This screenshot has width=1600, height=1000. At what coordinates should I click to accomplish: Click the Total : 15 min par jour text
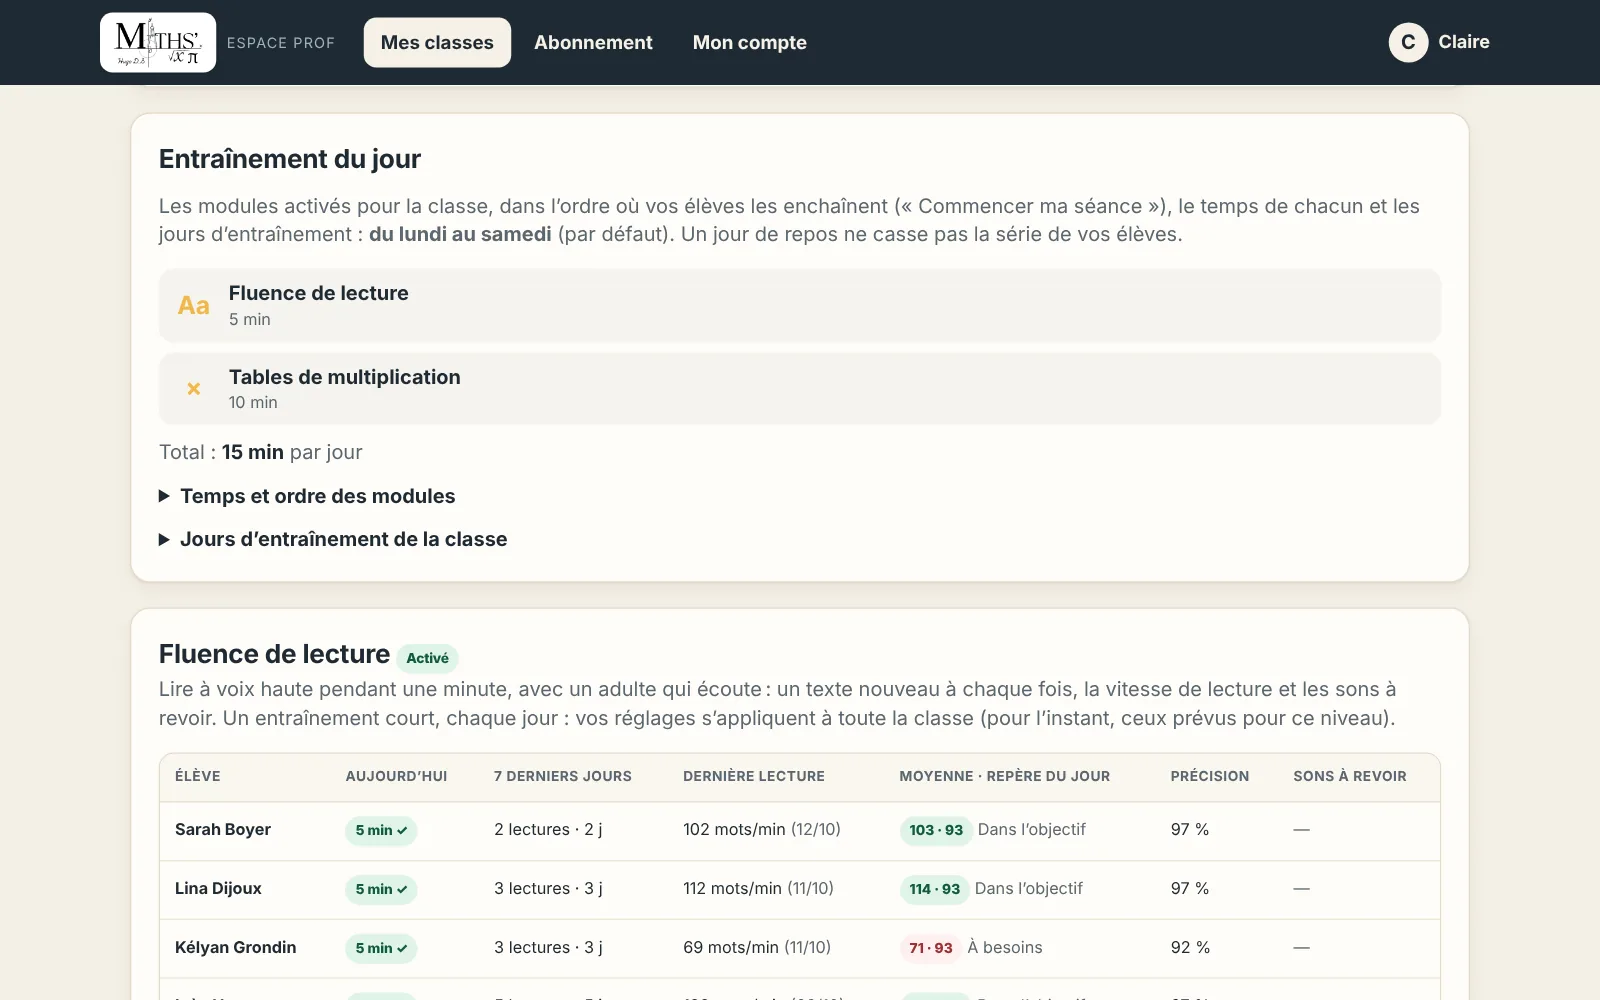pyautogui.click(x=261, y=452)
